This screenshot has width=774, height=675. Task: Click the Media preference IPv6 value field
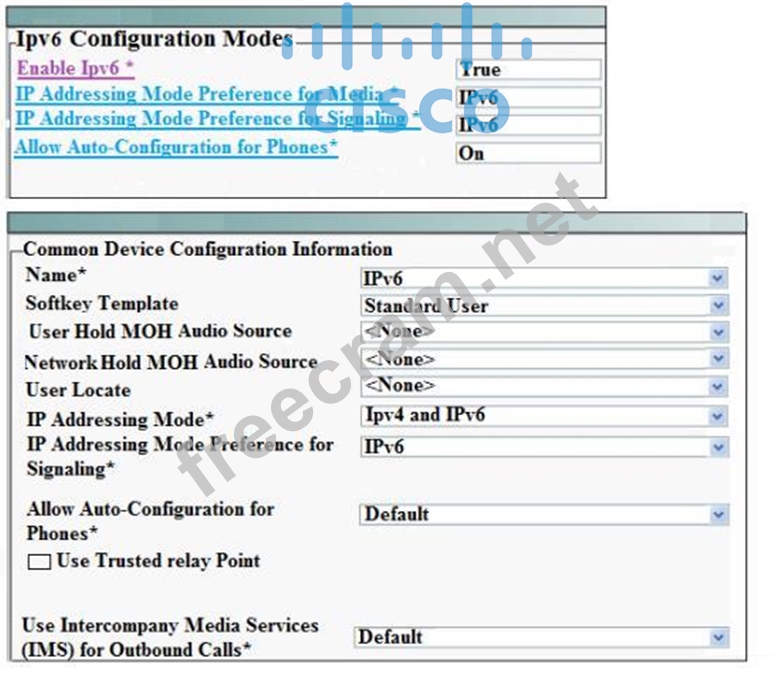click(x=528, y=98)
